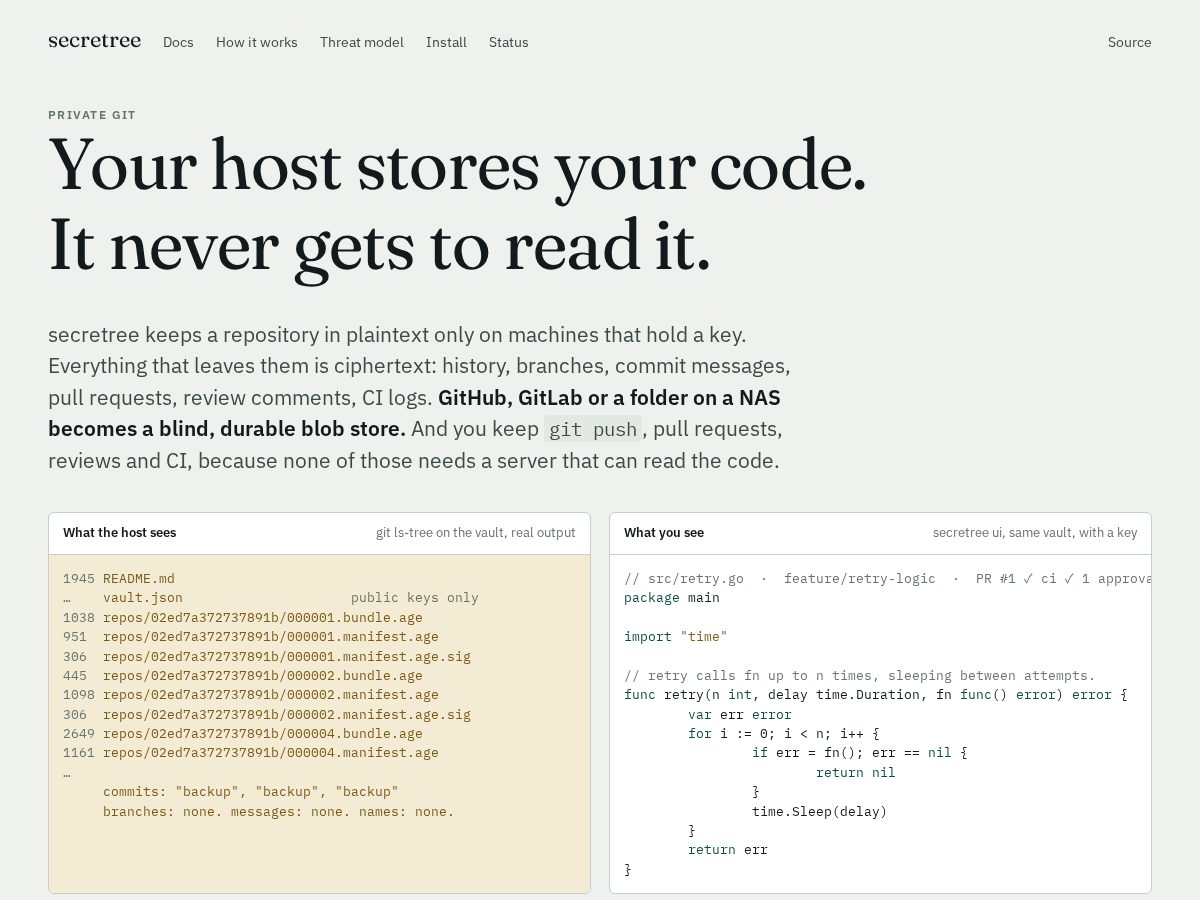Click the 'package main' code line
Viewport: 1200px width, 900px height.
[x=672, y=598]
